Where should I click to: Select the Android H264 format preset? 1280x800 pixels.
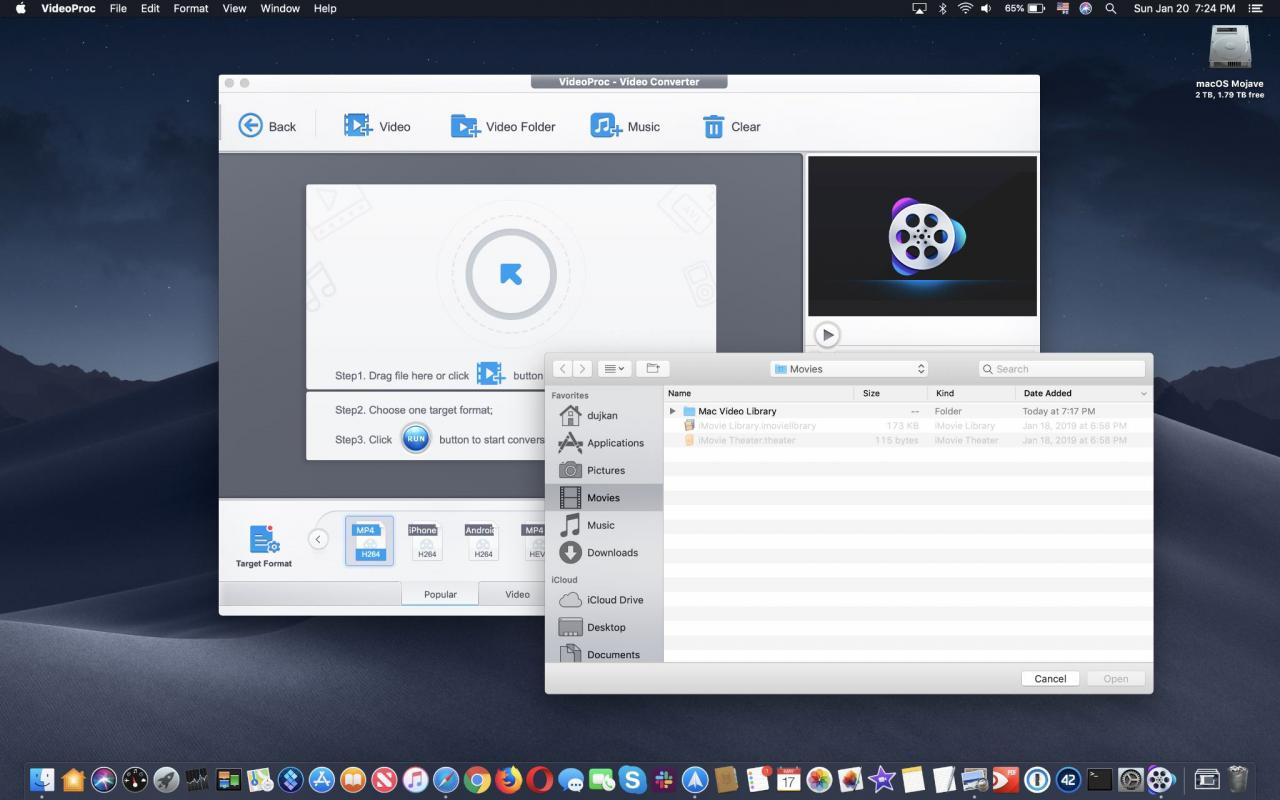pyautogui.click(x=482, y=541)
